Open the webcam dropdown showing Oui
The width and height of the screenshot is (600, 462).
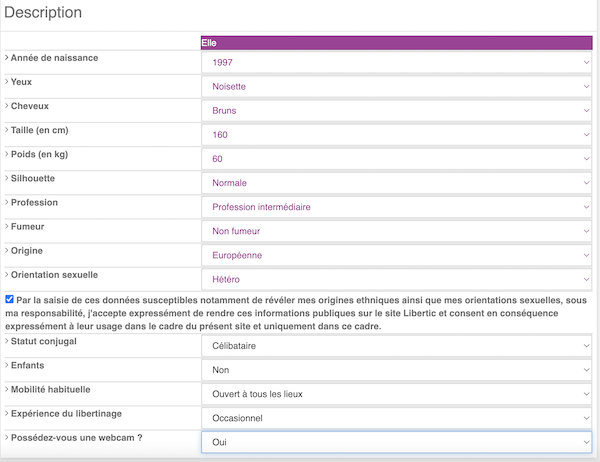point(397,441)
